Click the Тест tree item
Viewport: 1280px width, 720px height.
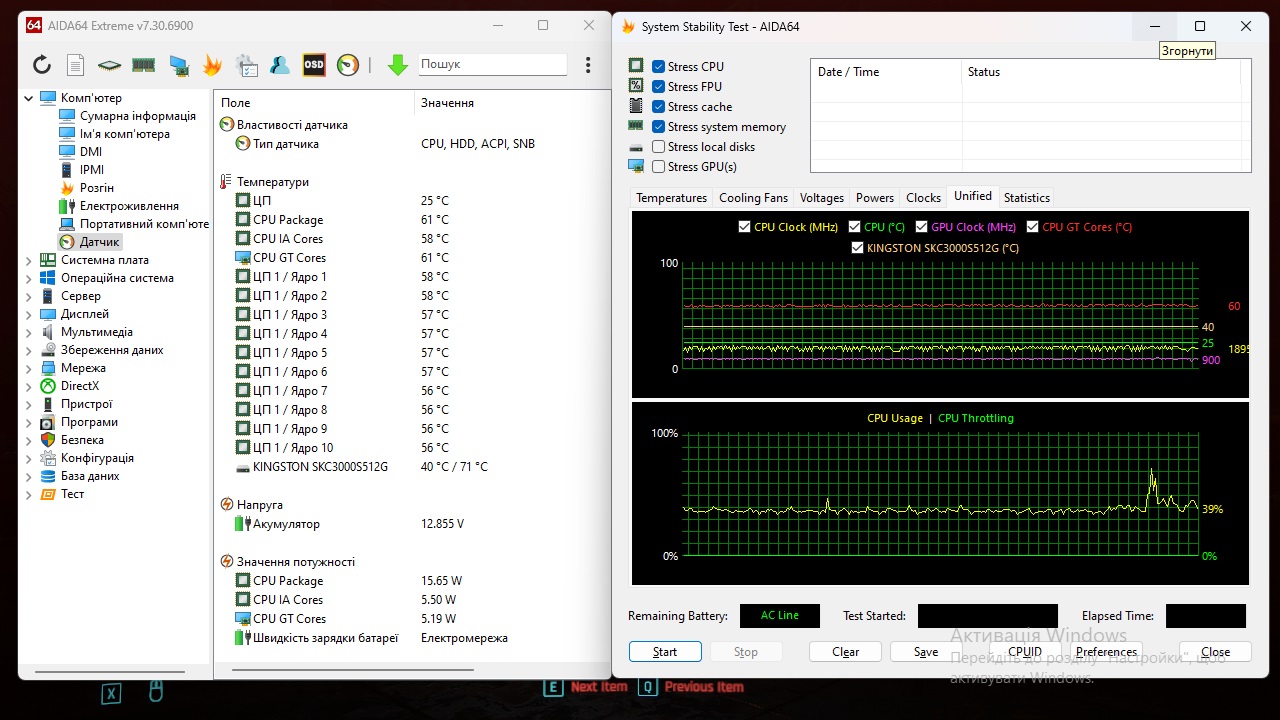point(72,494)
